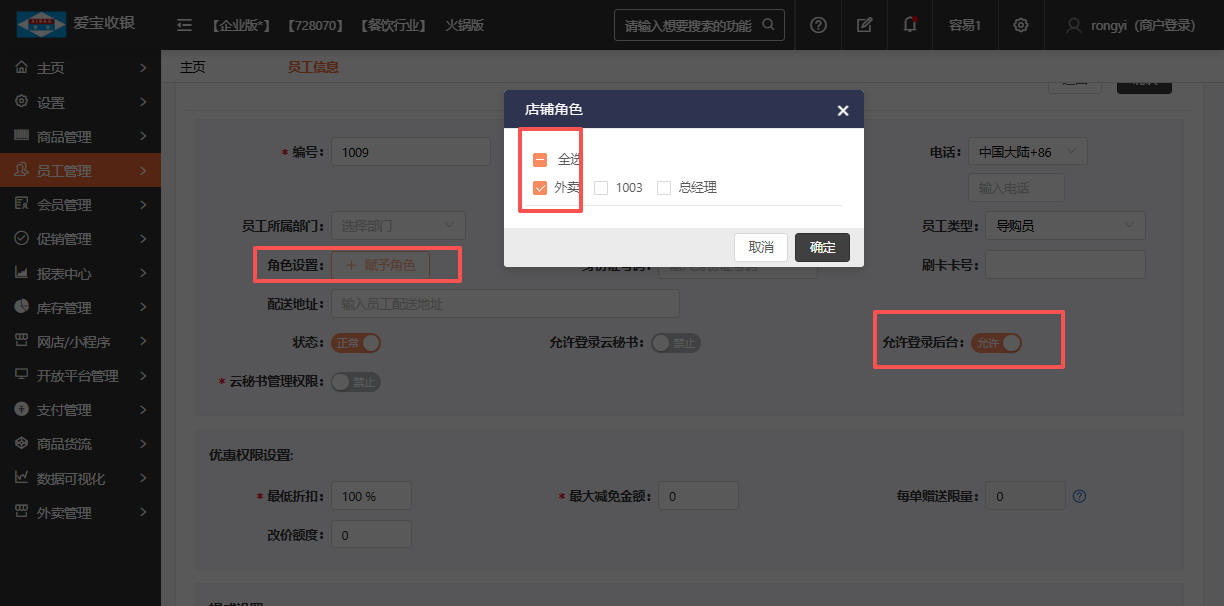Click the settings gear icon in top bar
The width and height of the screenshot is (1224, 606).
1020,25
